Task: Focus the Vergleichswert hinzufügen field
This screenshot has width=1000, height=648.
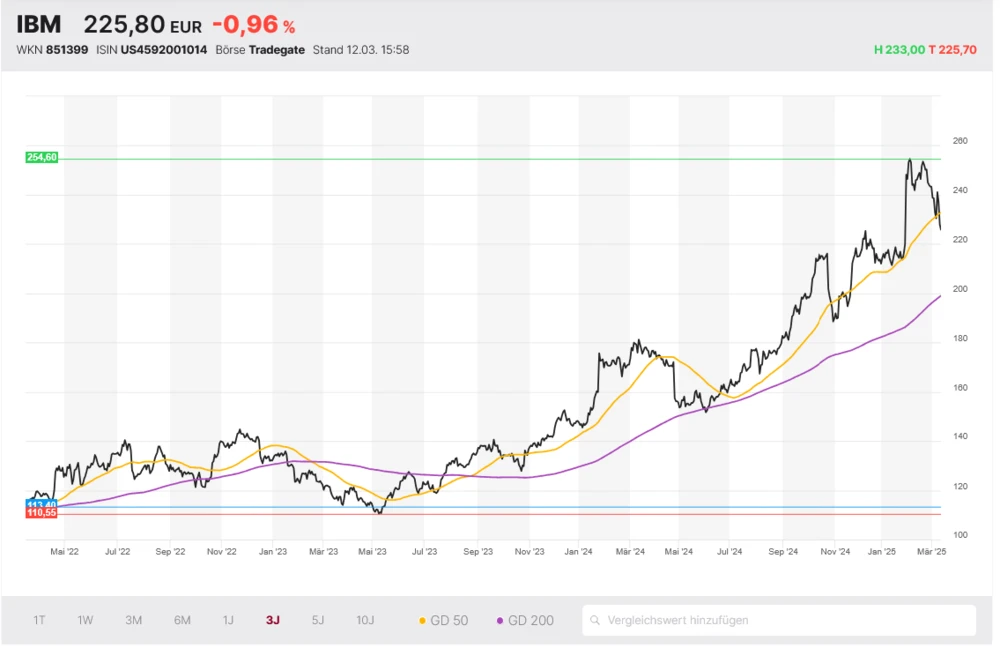Action: 780,620
